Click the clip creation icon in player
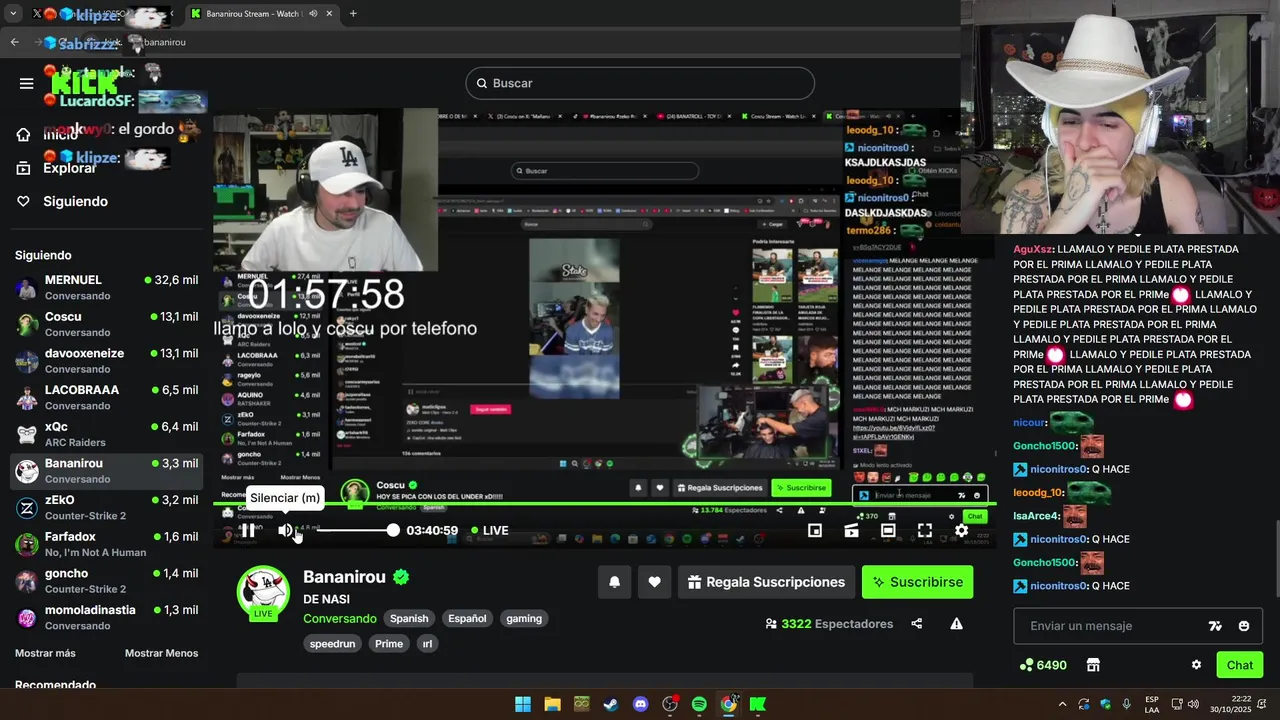 [851, 531]
